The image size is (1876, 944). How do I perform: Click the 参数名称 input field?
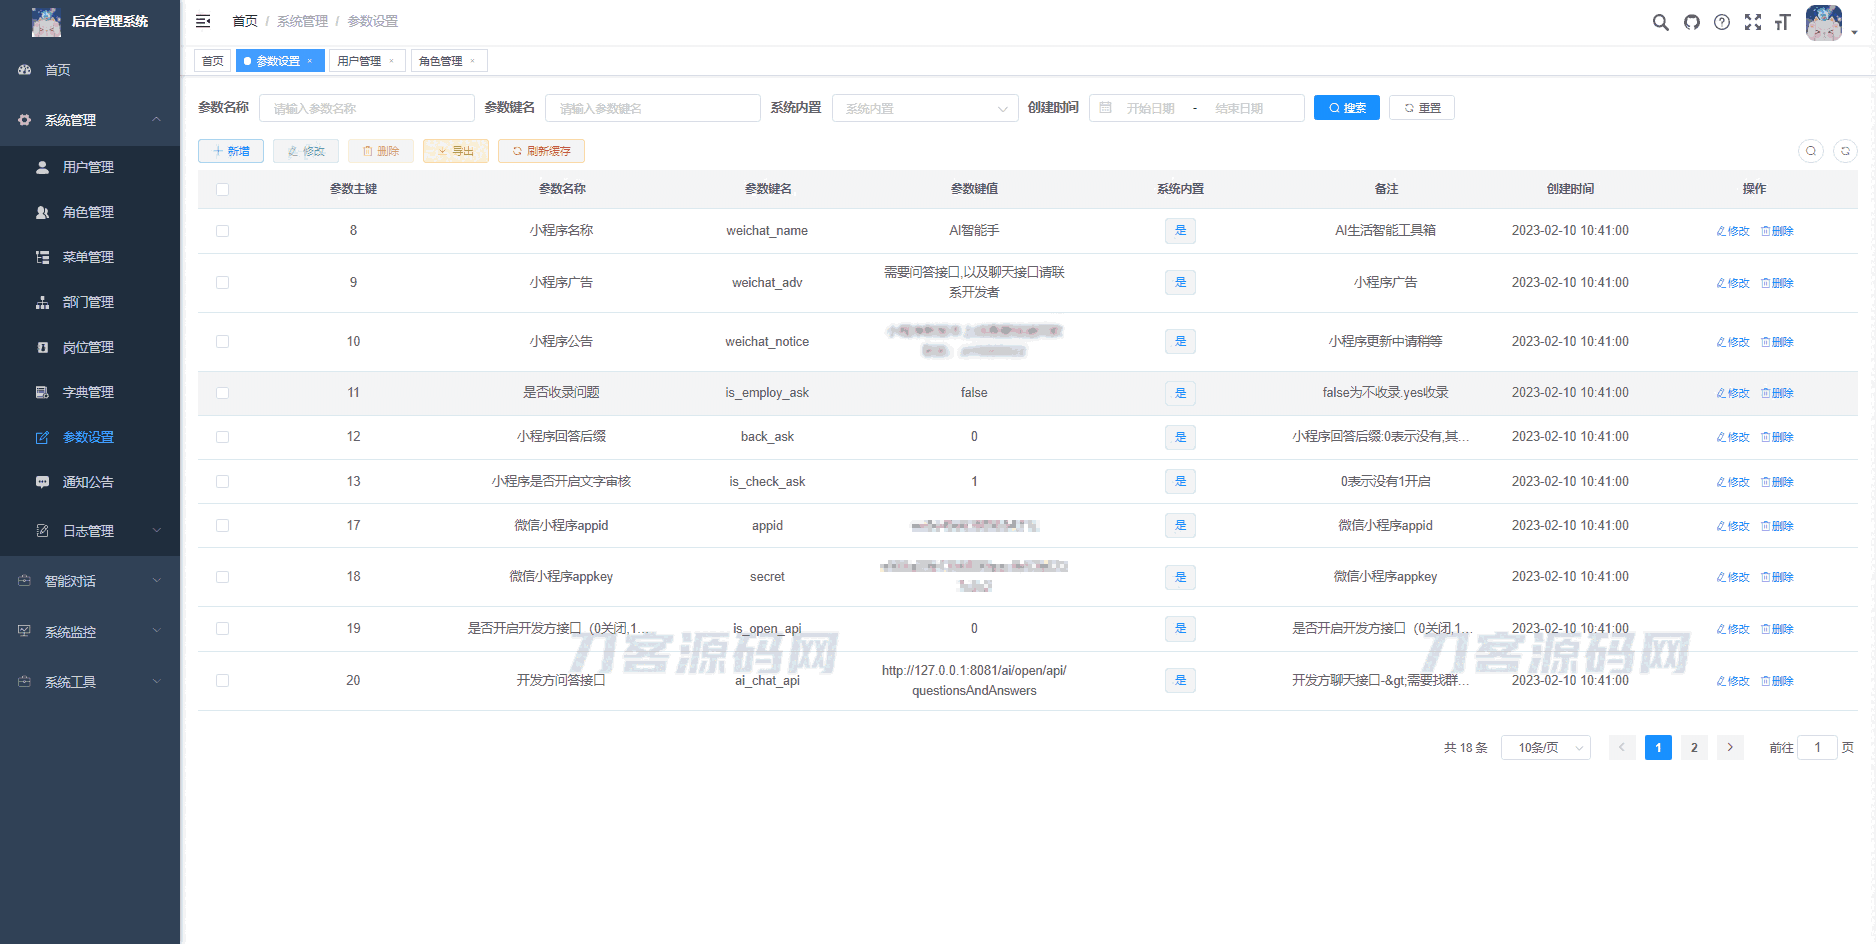coord(366,108)
